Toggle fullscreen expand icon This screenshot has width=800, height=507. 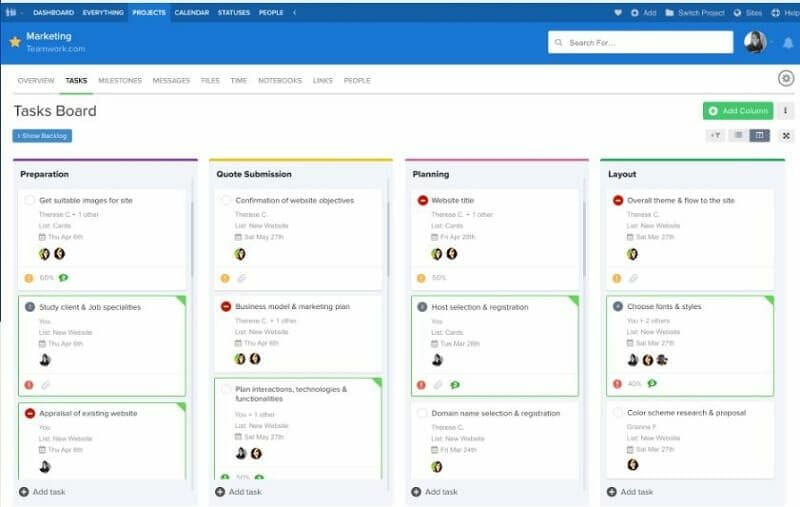786,136
